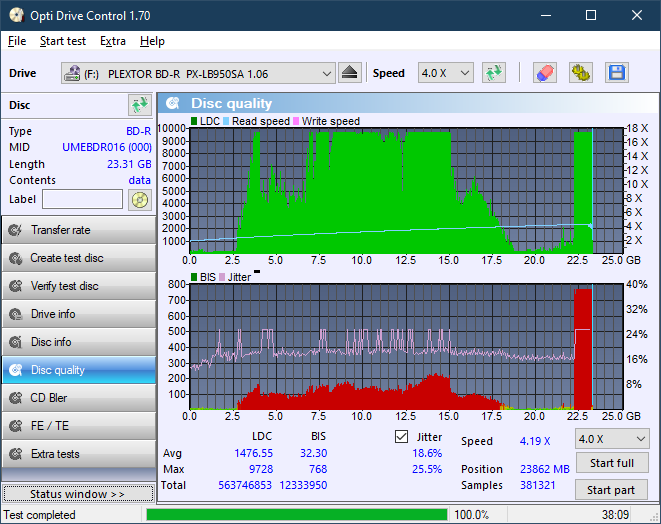Viewport: 661px width, 524px height.
Task: Click the Disc quality sidebar icon
Action: [x=16, y=370]
